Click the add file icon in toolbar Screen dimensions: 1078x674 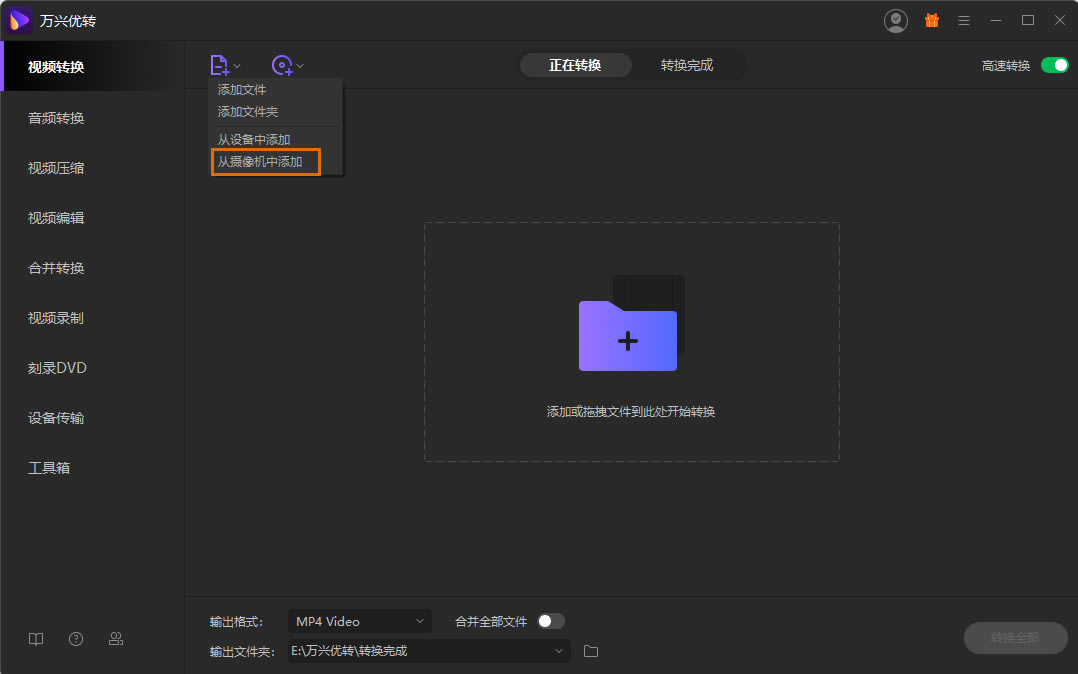pos(220,65)
